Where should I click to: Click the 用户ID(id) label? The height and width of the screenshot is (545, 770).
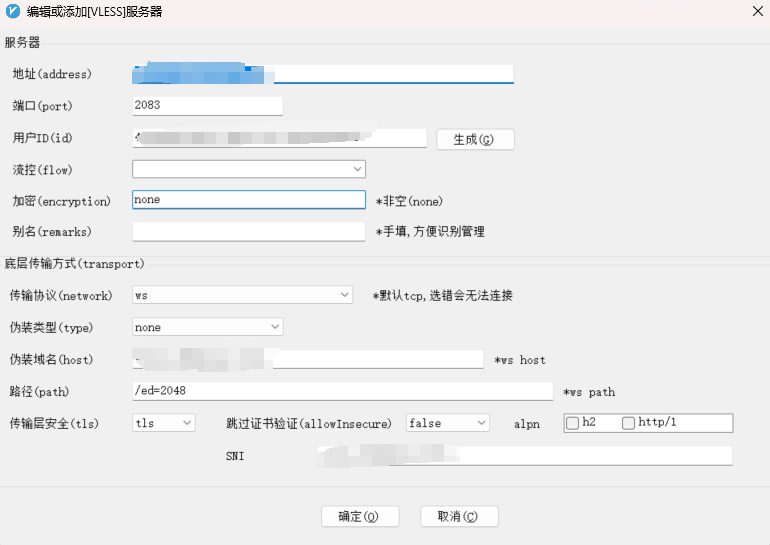[x=42, y=138]
